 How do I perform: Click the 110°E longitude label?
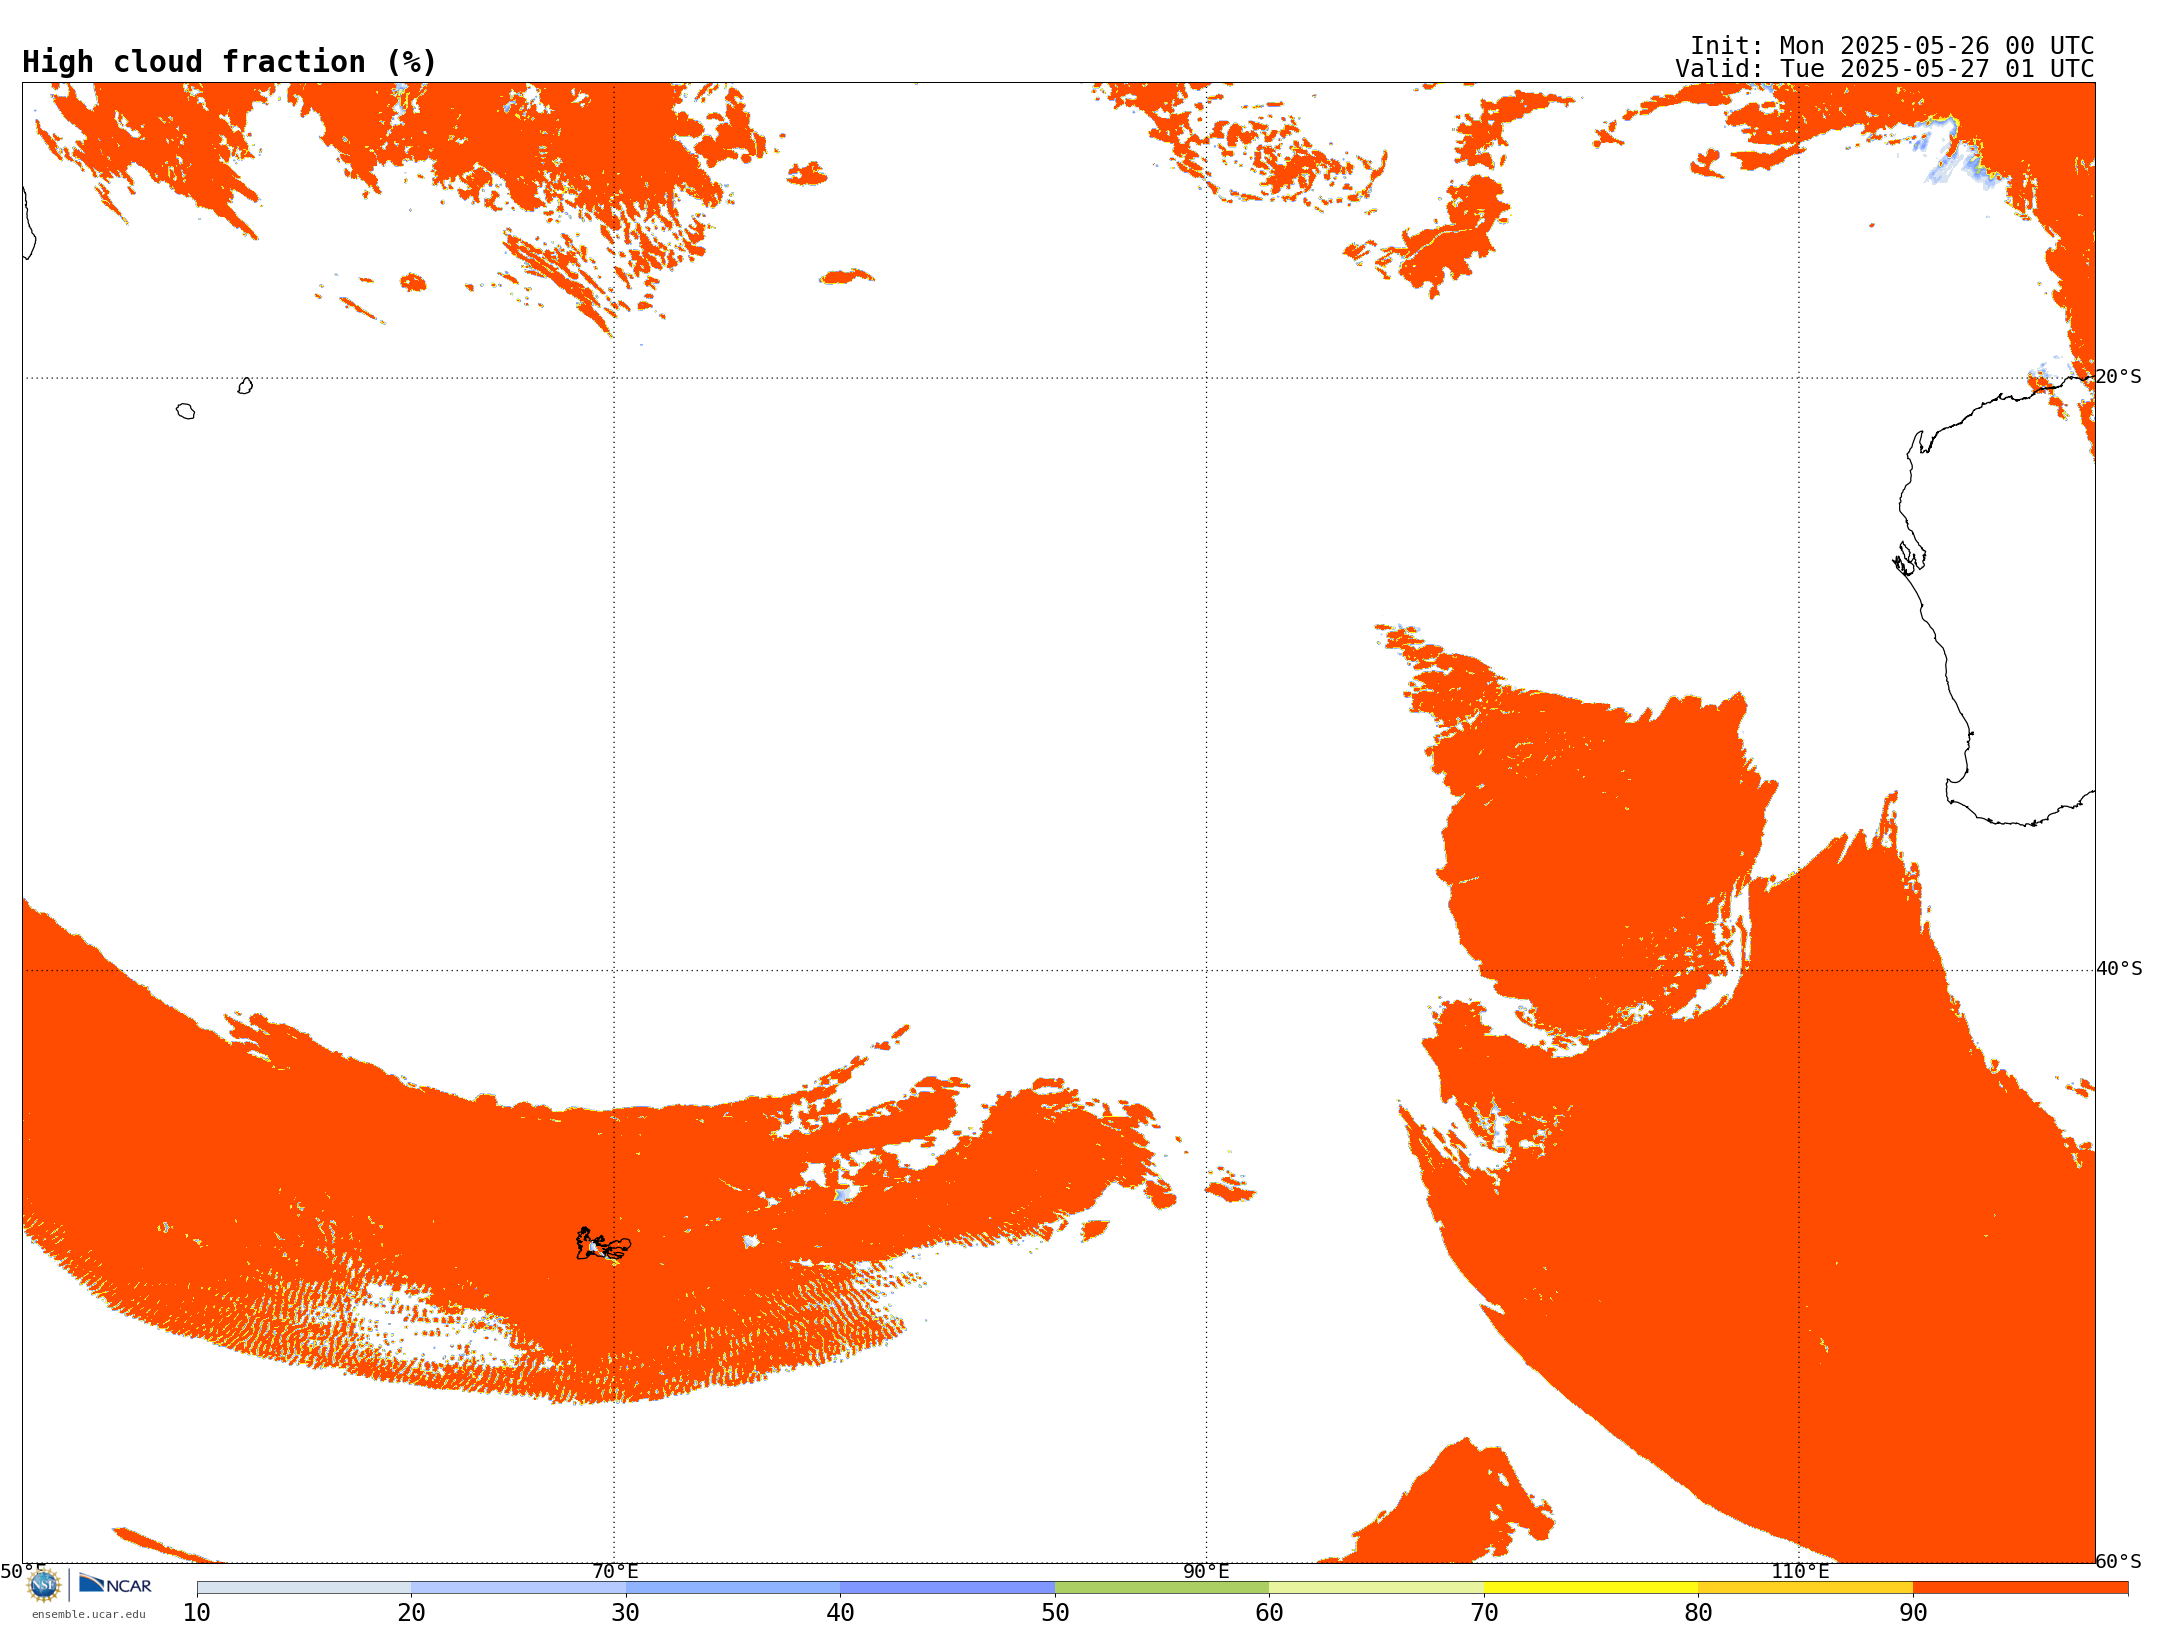[1800, 1571]
